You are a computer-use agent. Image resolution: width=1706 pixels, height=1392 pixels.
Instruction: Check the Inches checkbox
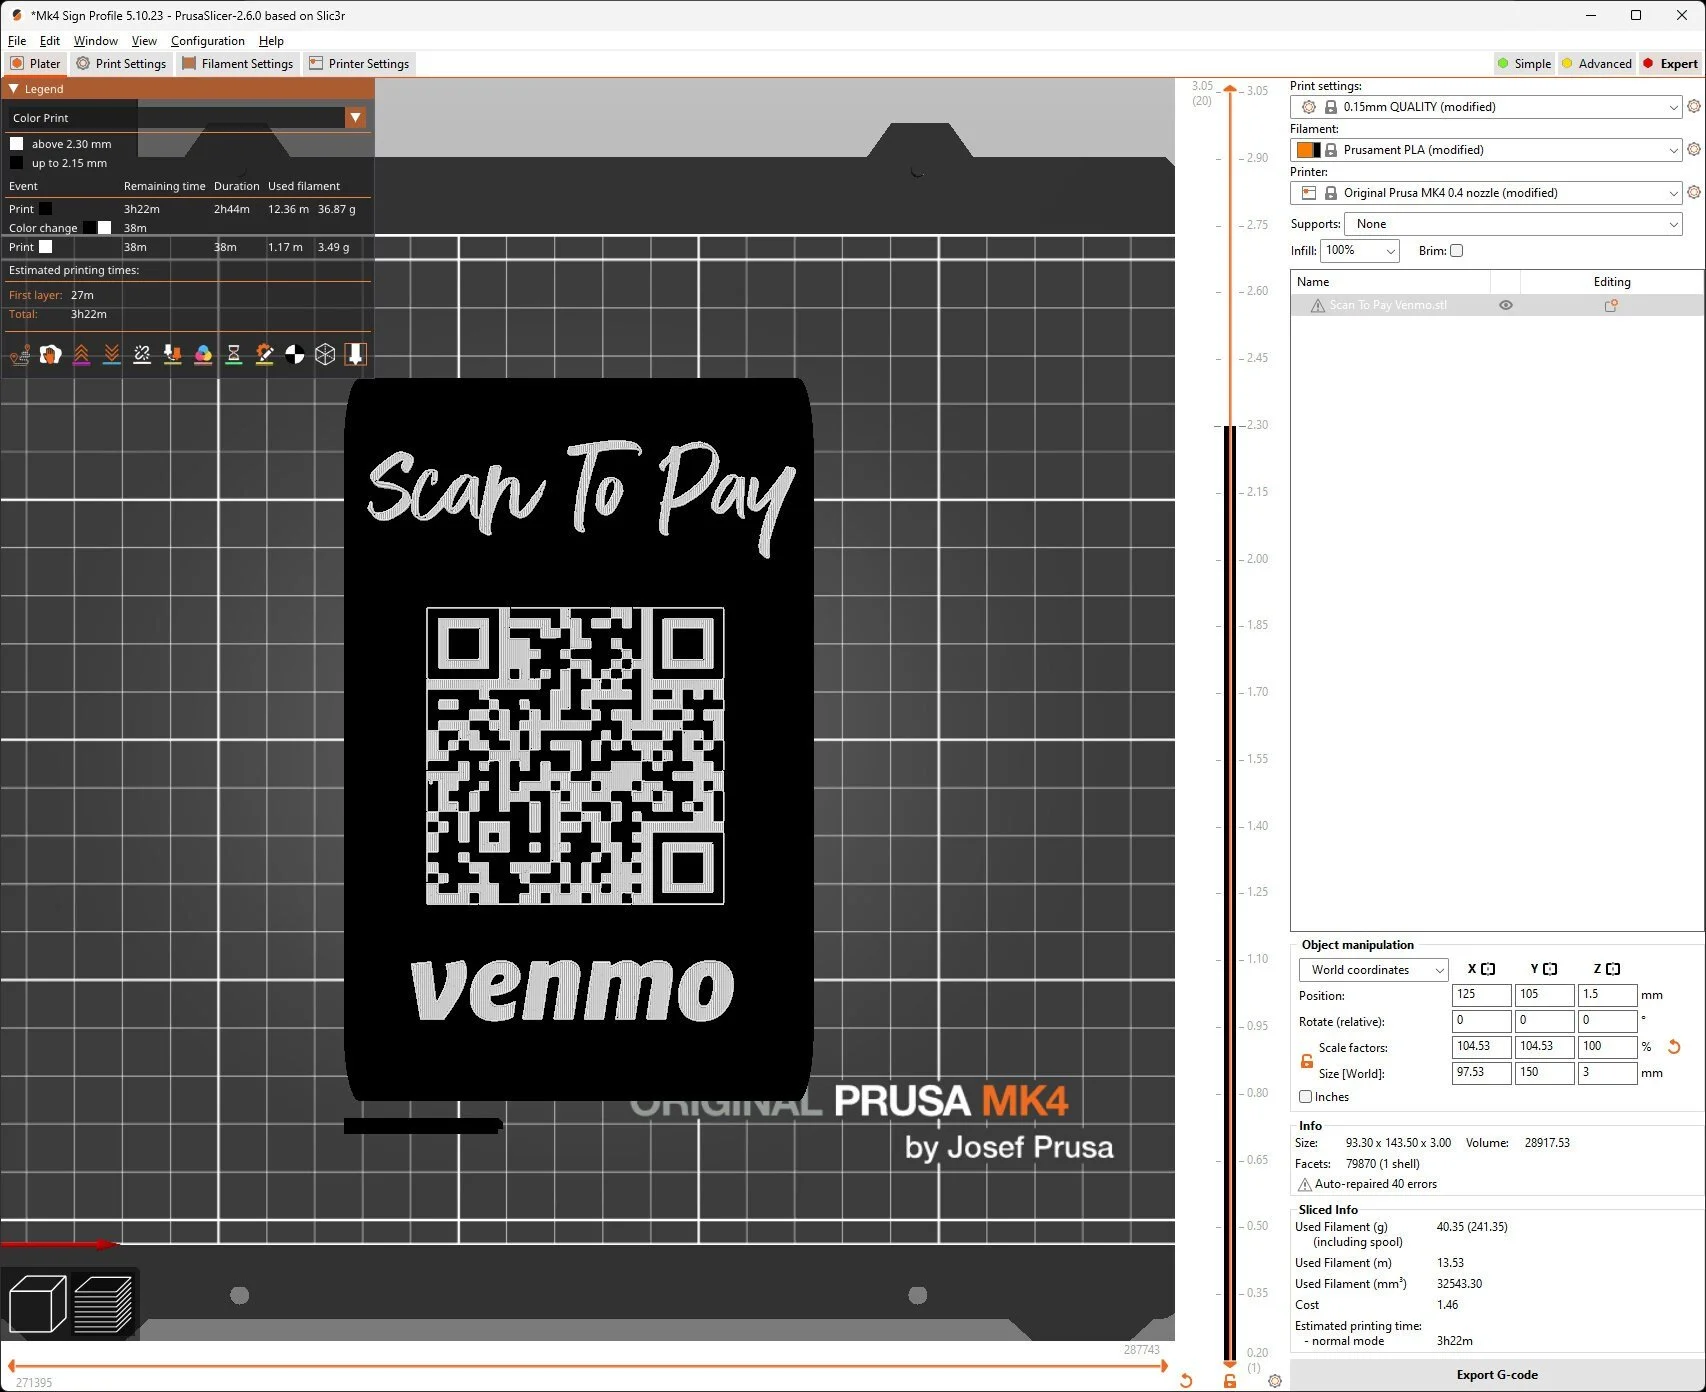(1305, 1097)
